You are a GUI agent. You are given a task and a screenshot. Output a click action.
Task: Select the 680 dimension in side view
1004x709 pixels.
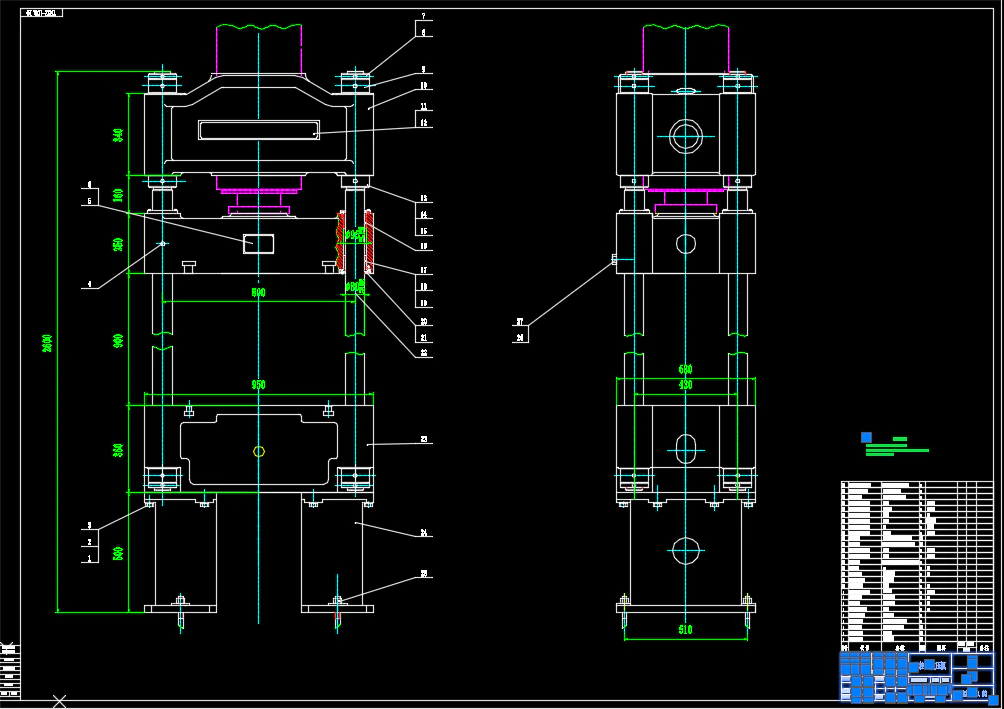(685, 370)
